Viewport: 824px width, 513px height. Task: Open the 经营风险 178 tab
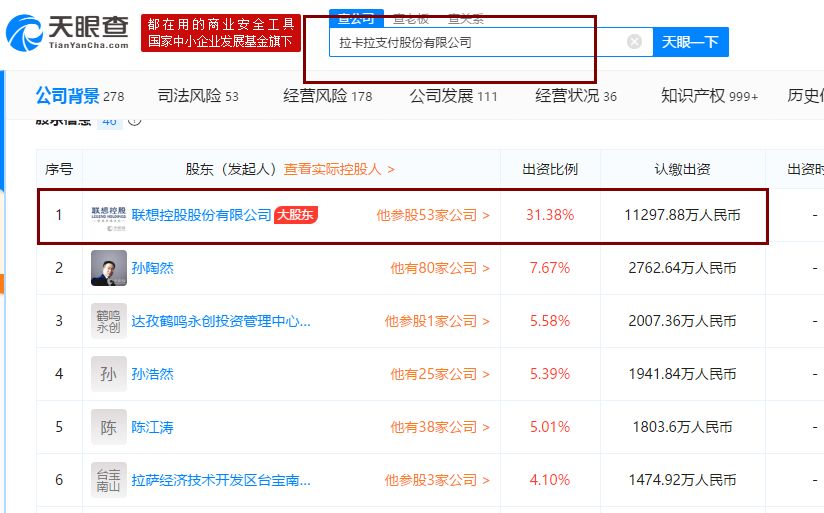tap(327, 96)
